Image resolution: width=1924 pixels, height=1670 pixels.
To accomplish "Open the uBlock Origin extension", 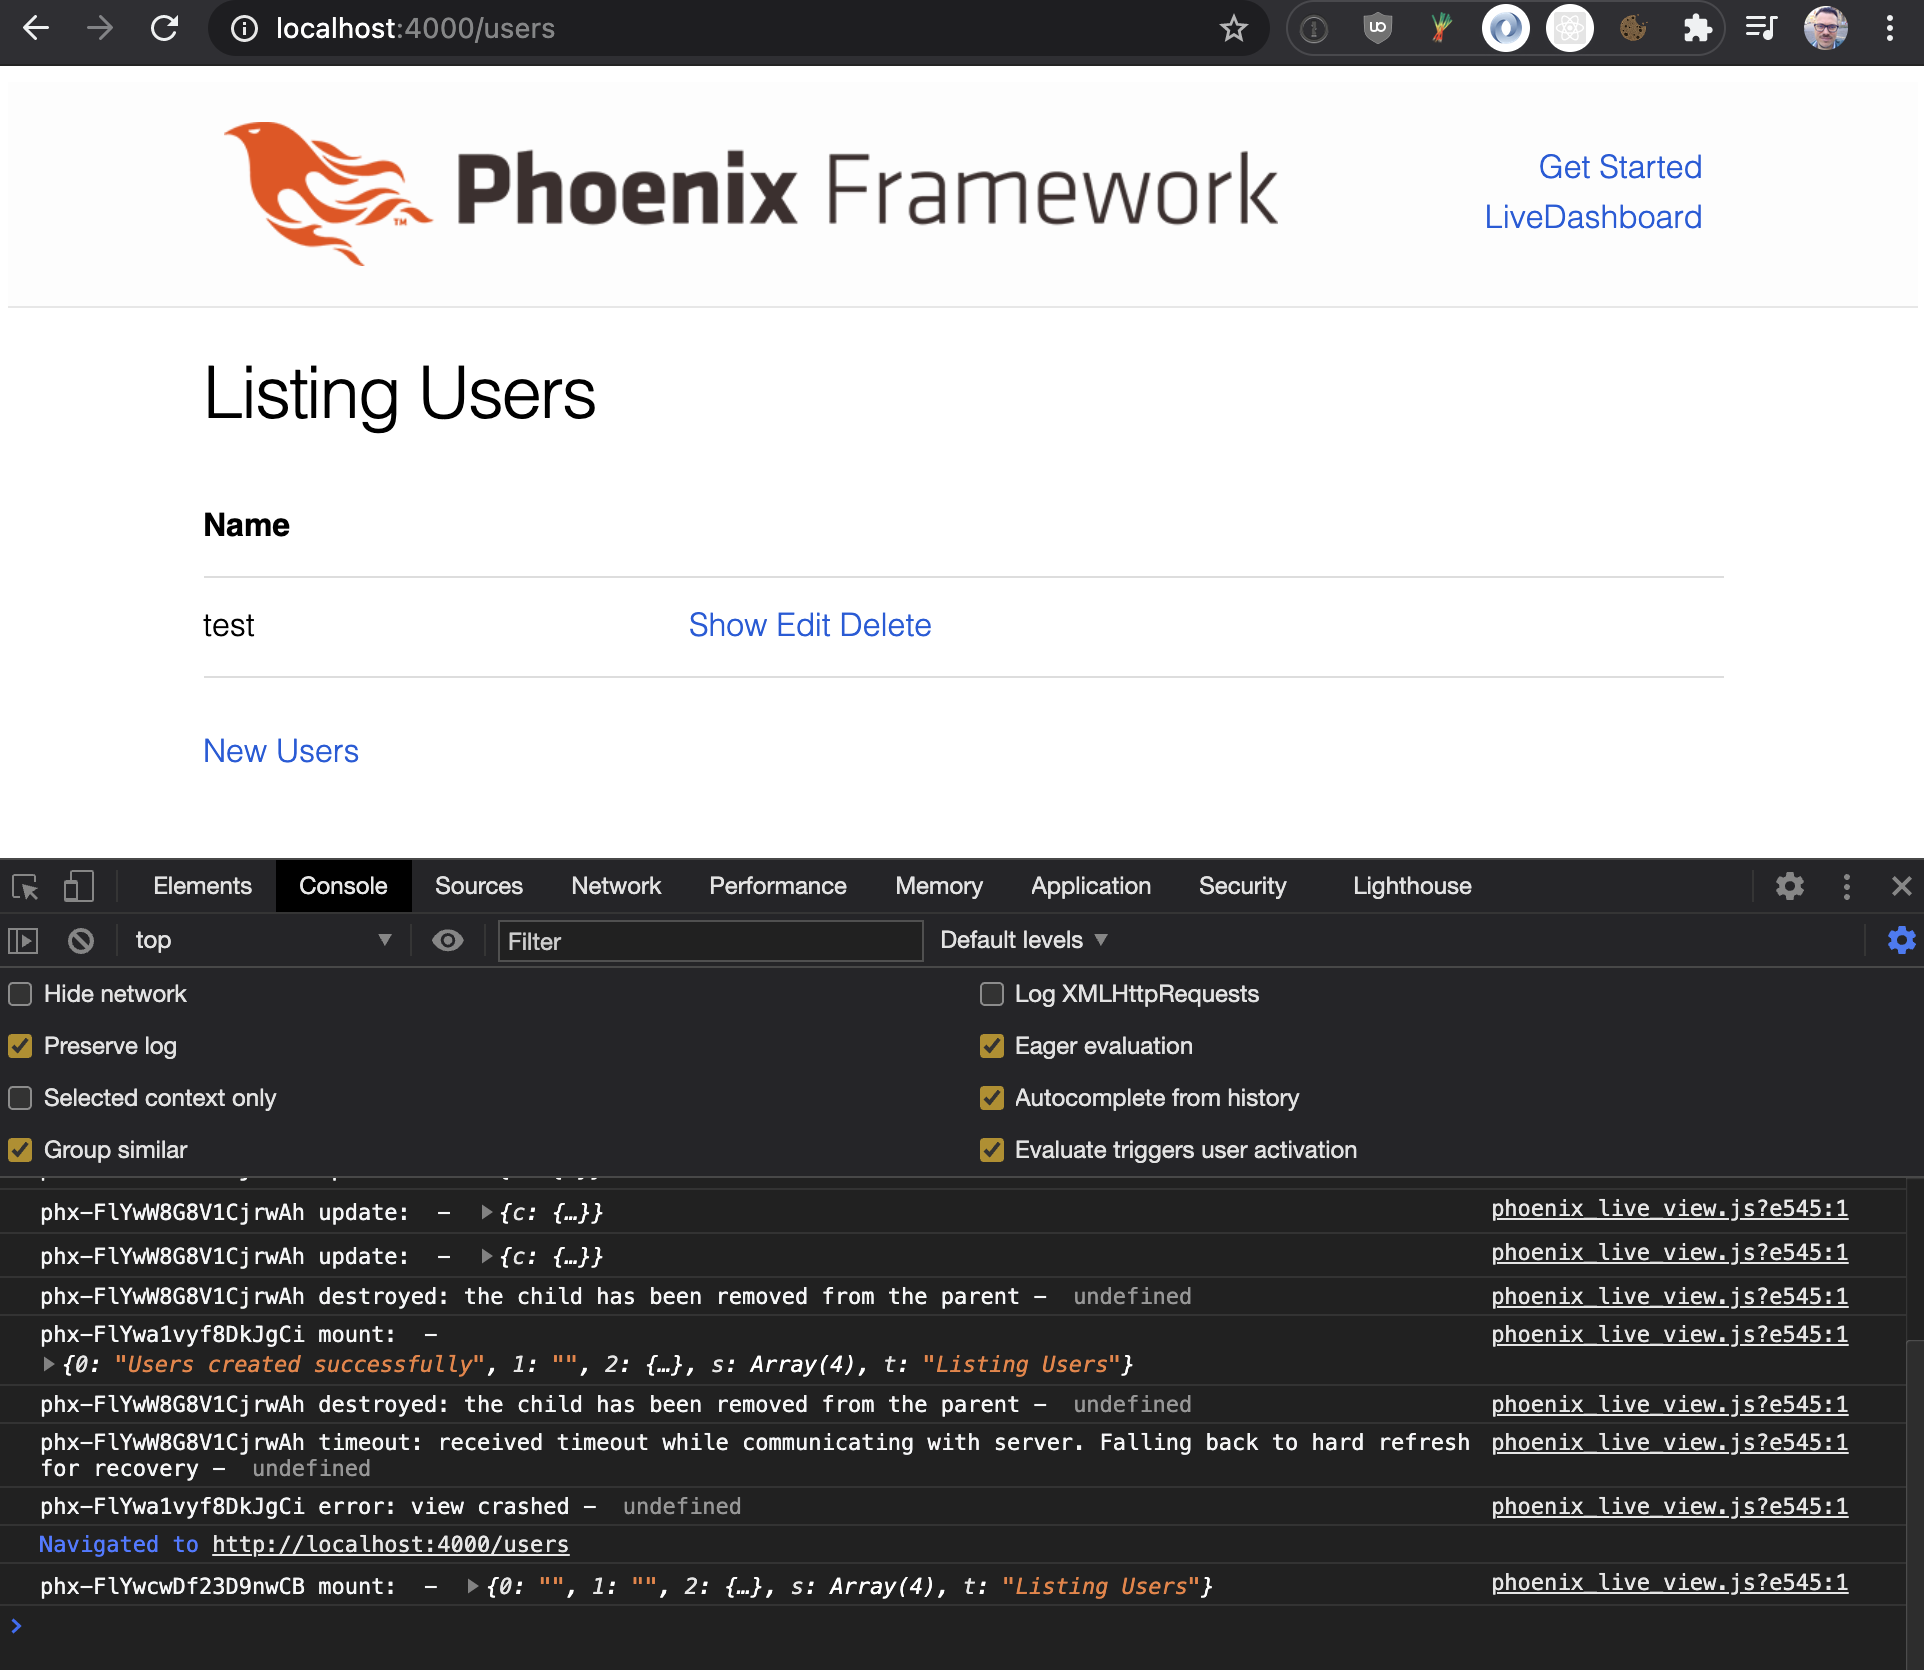I will coord(1377,28).
